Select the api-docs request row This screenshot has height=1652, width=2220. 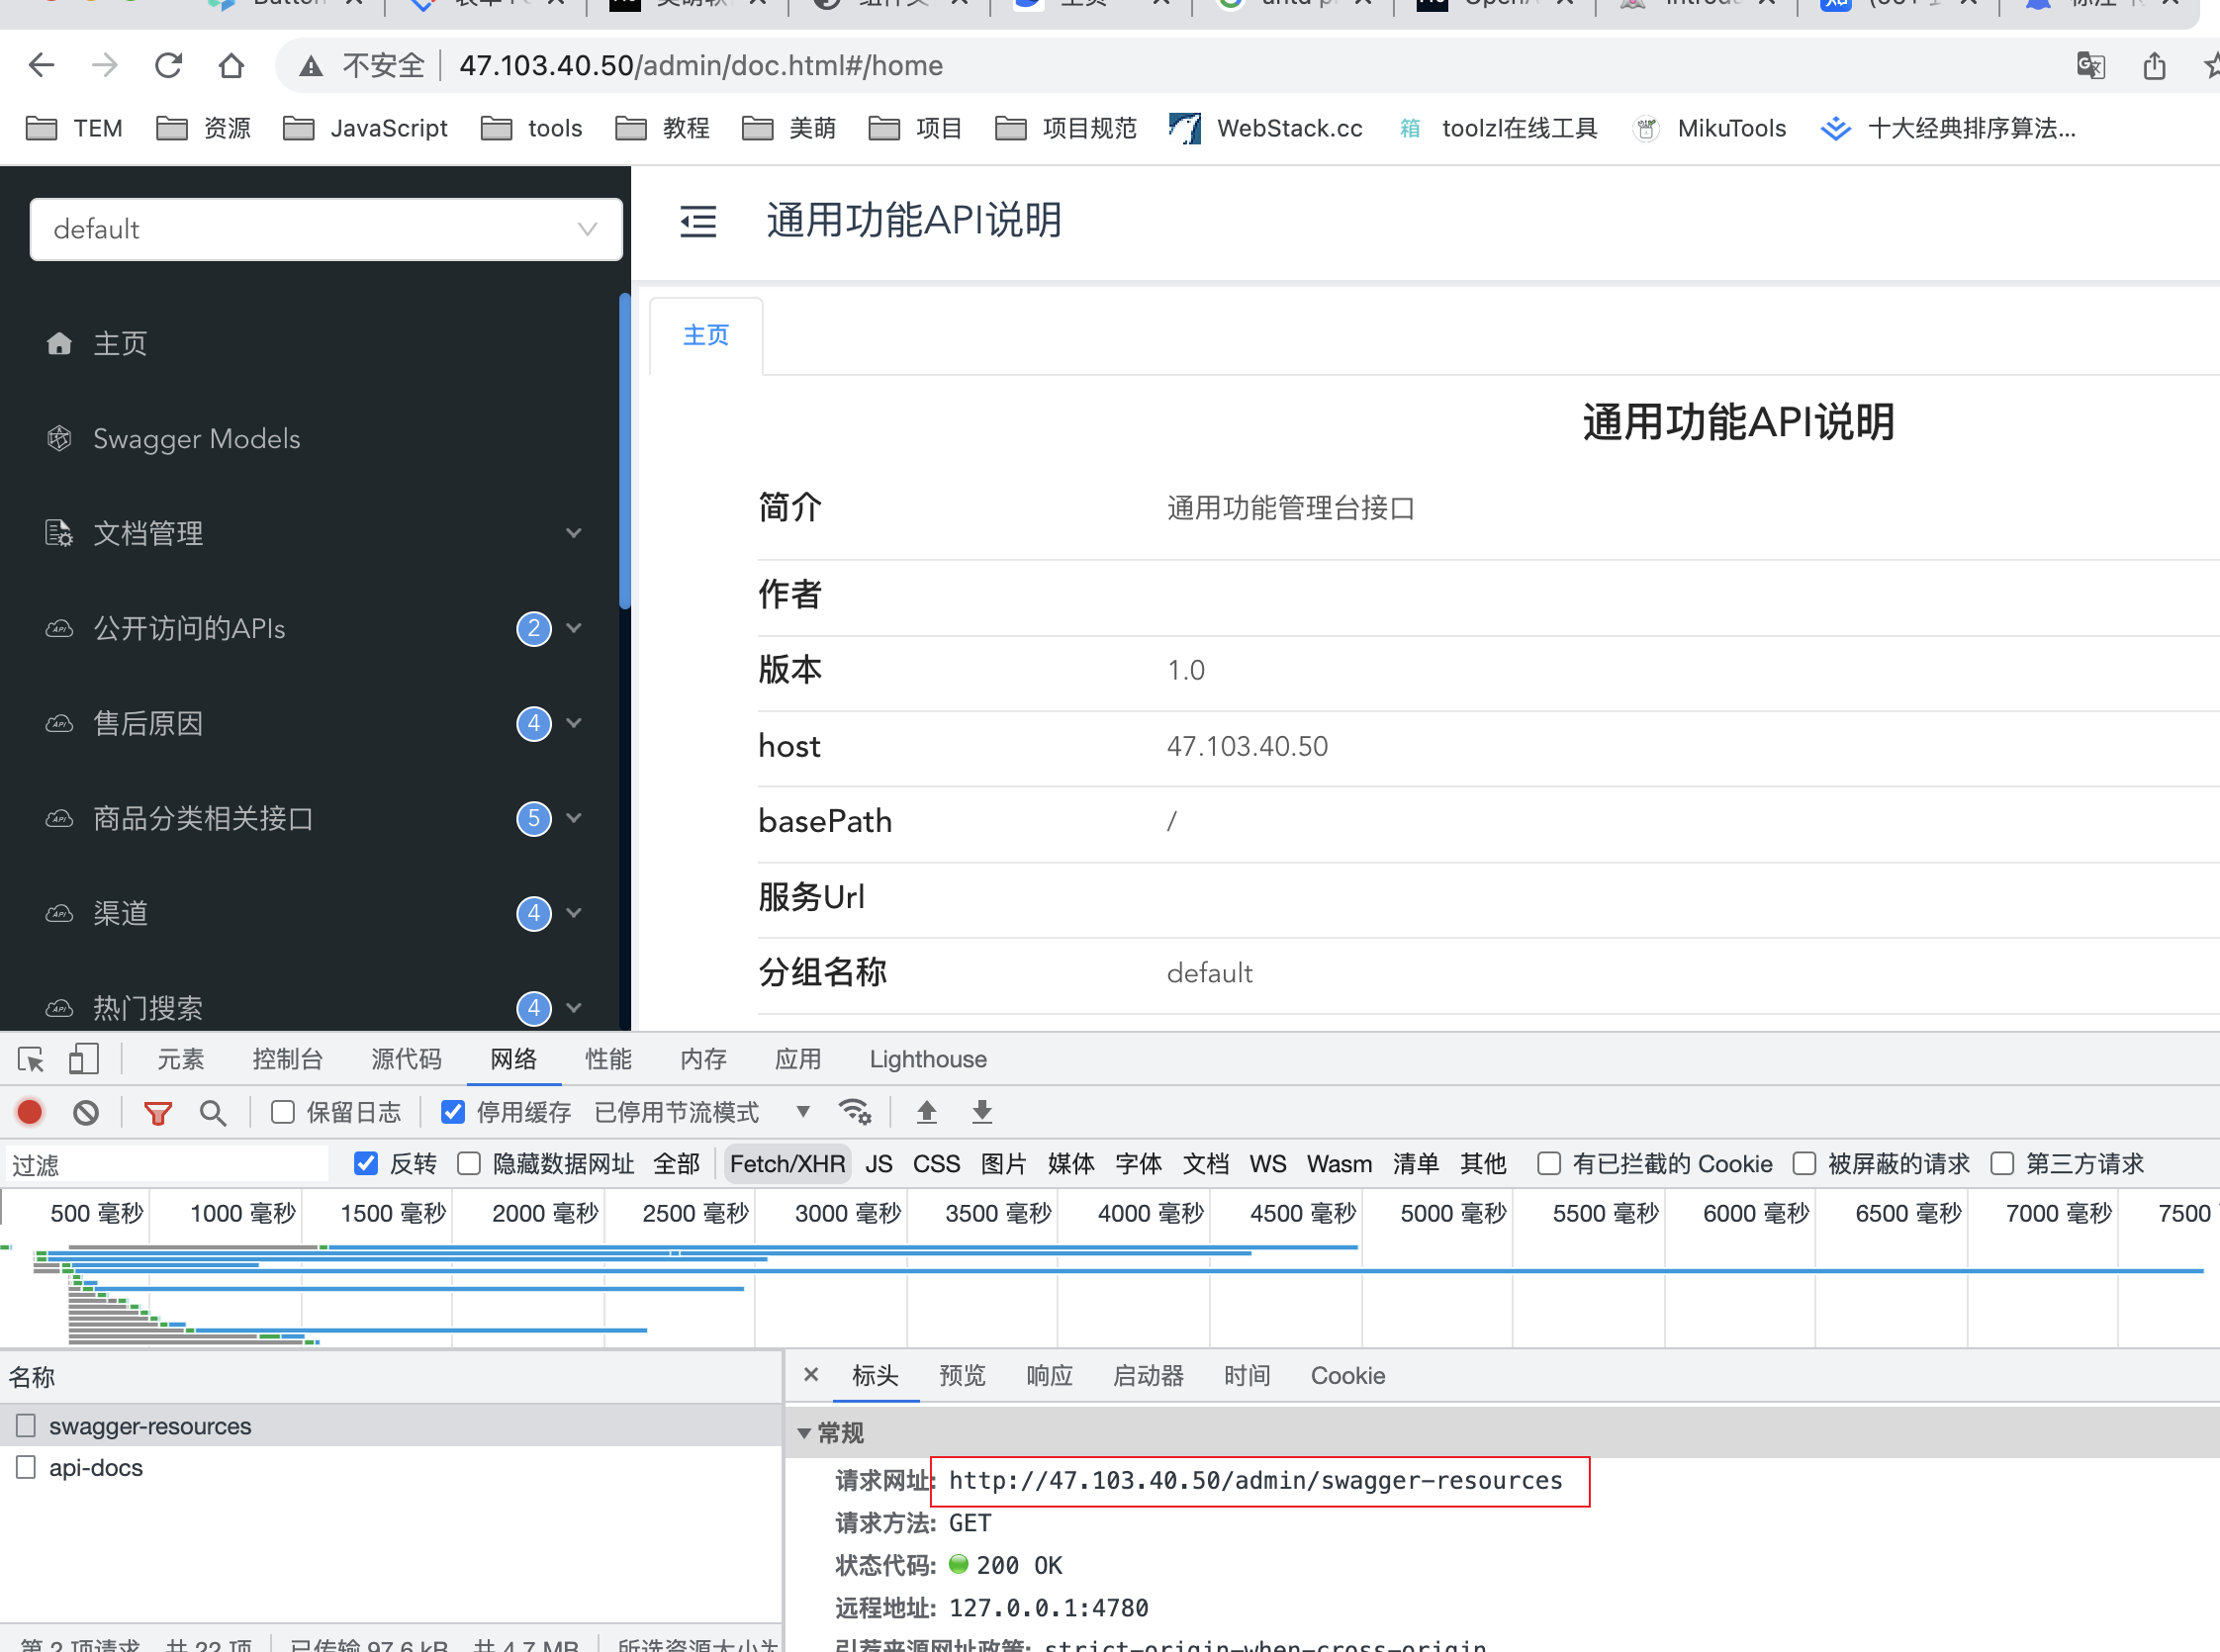click(391, 1468)
